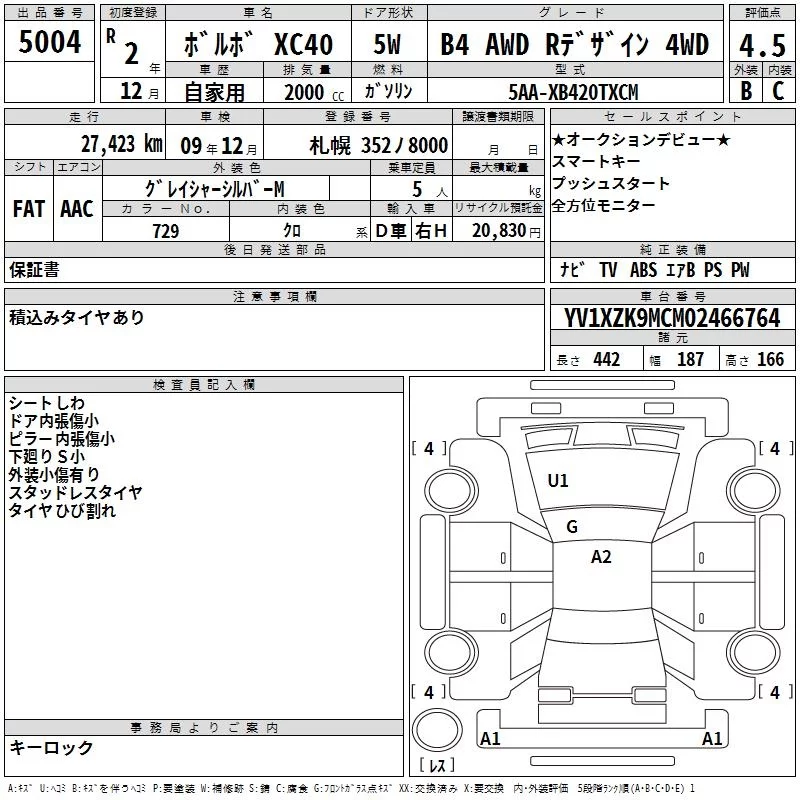Image resolution: width=800 pixels, height=800 pixels.
Task: Select the color number 729 cell
Action: coord(166,230)
